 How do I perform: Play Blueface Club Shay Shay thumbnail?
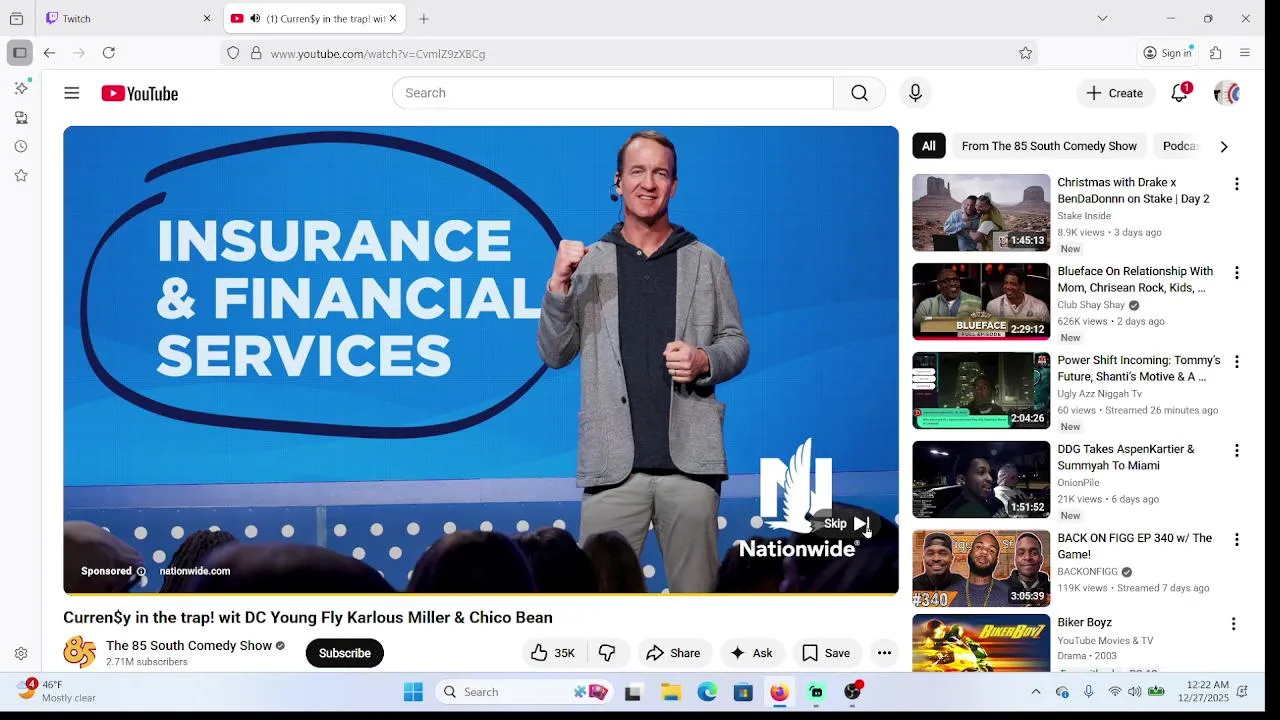[x=981, y=302]
